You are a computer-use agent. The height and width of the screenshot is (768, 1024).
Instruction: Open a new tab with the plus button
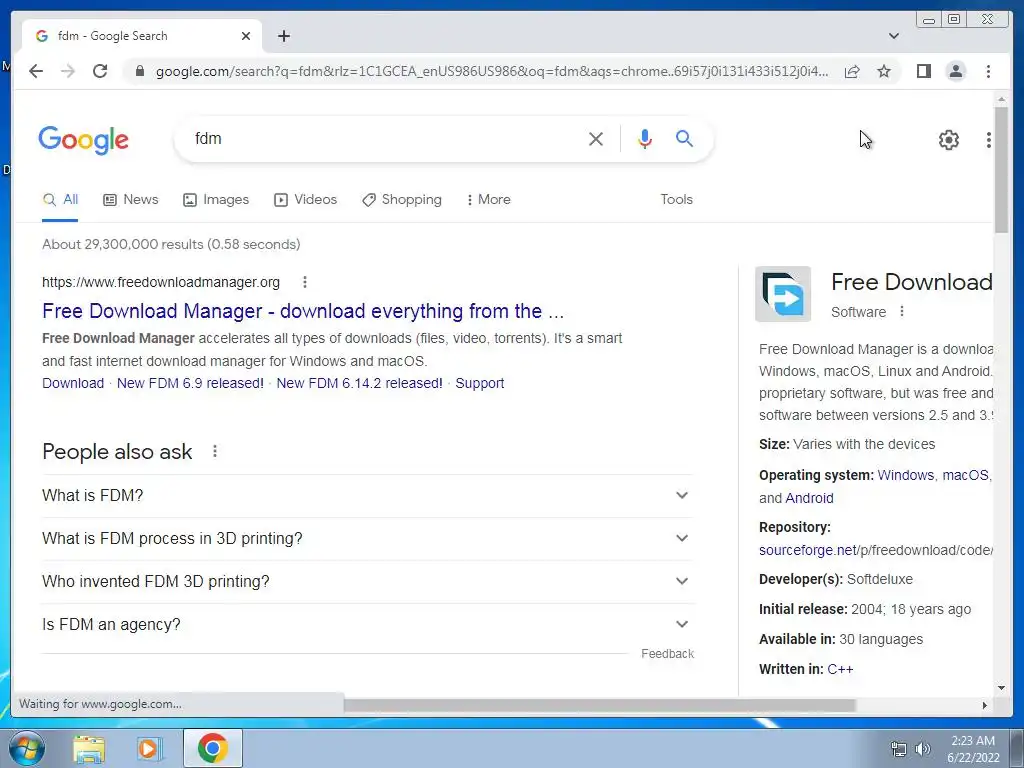pyautogui.click(x=283, y=36)
